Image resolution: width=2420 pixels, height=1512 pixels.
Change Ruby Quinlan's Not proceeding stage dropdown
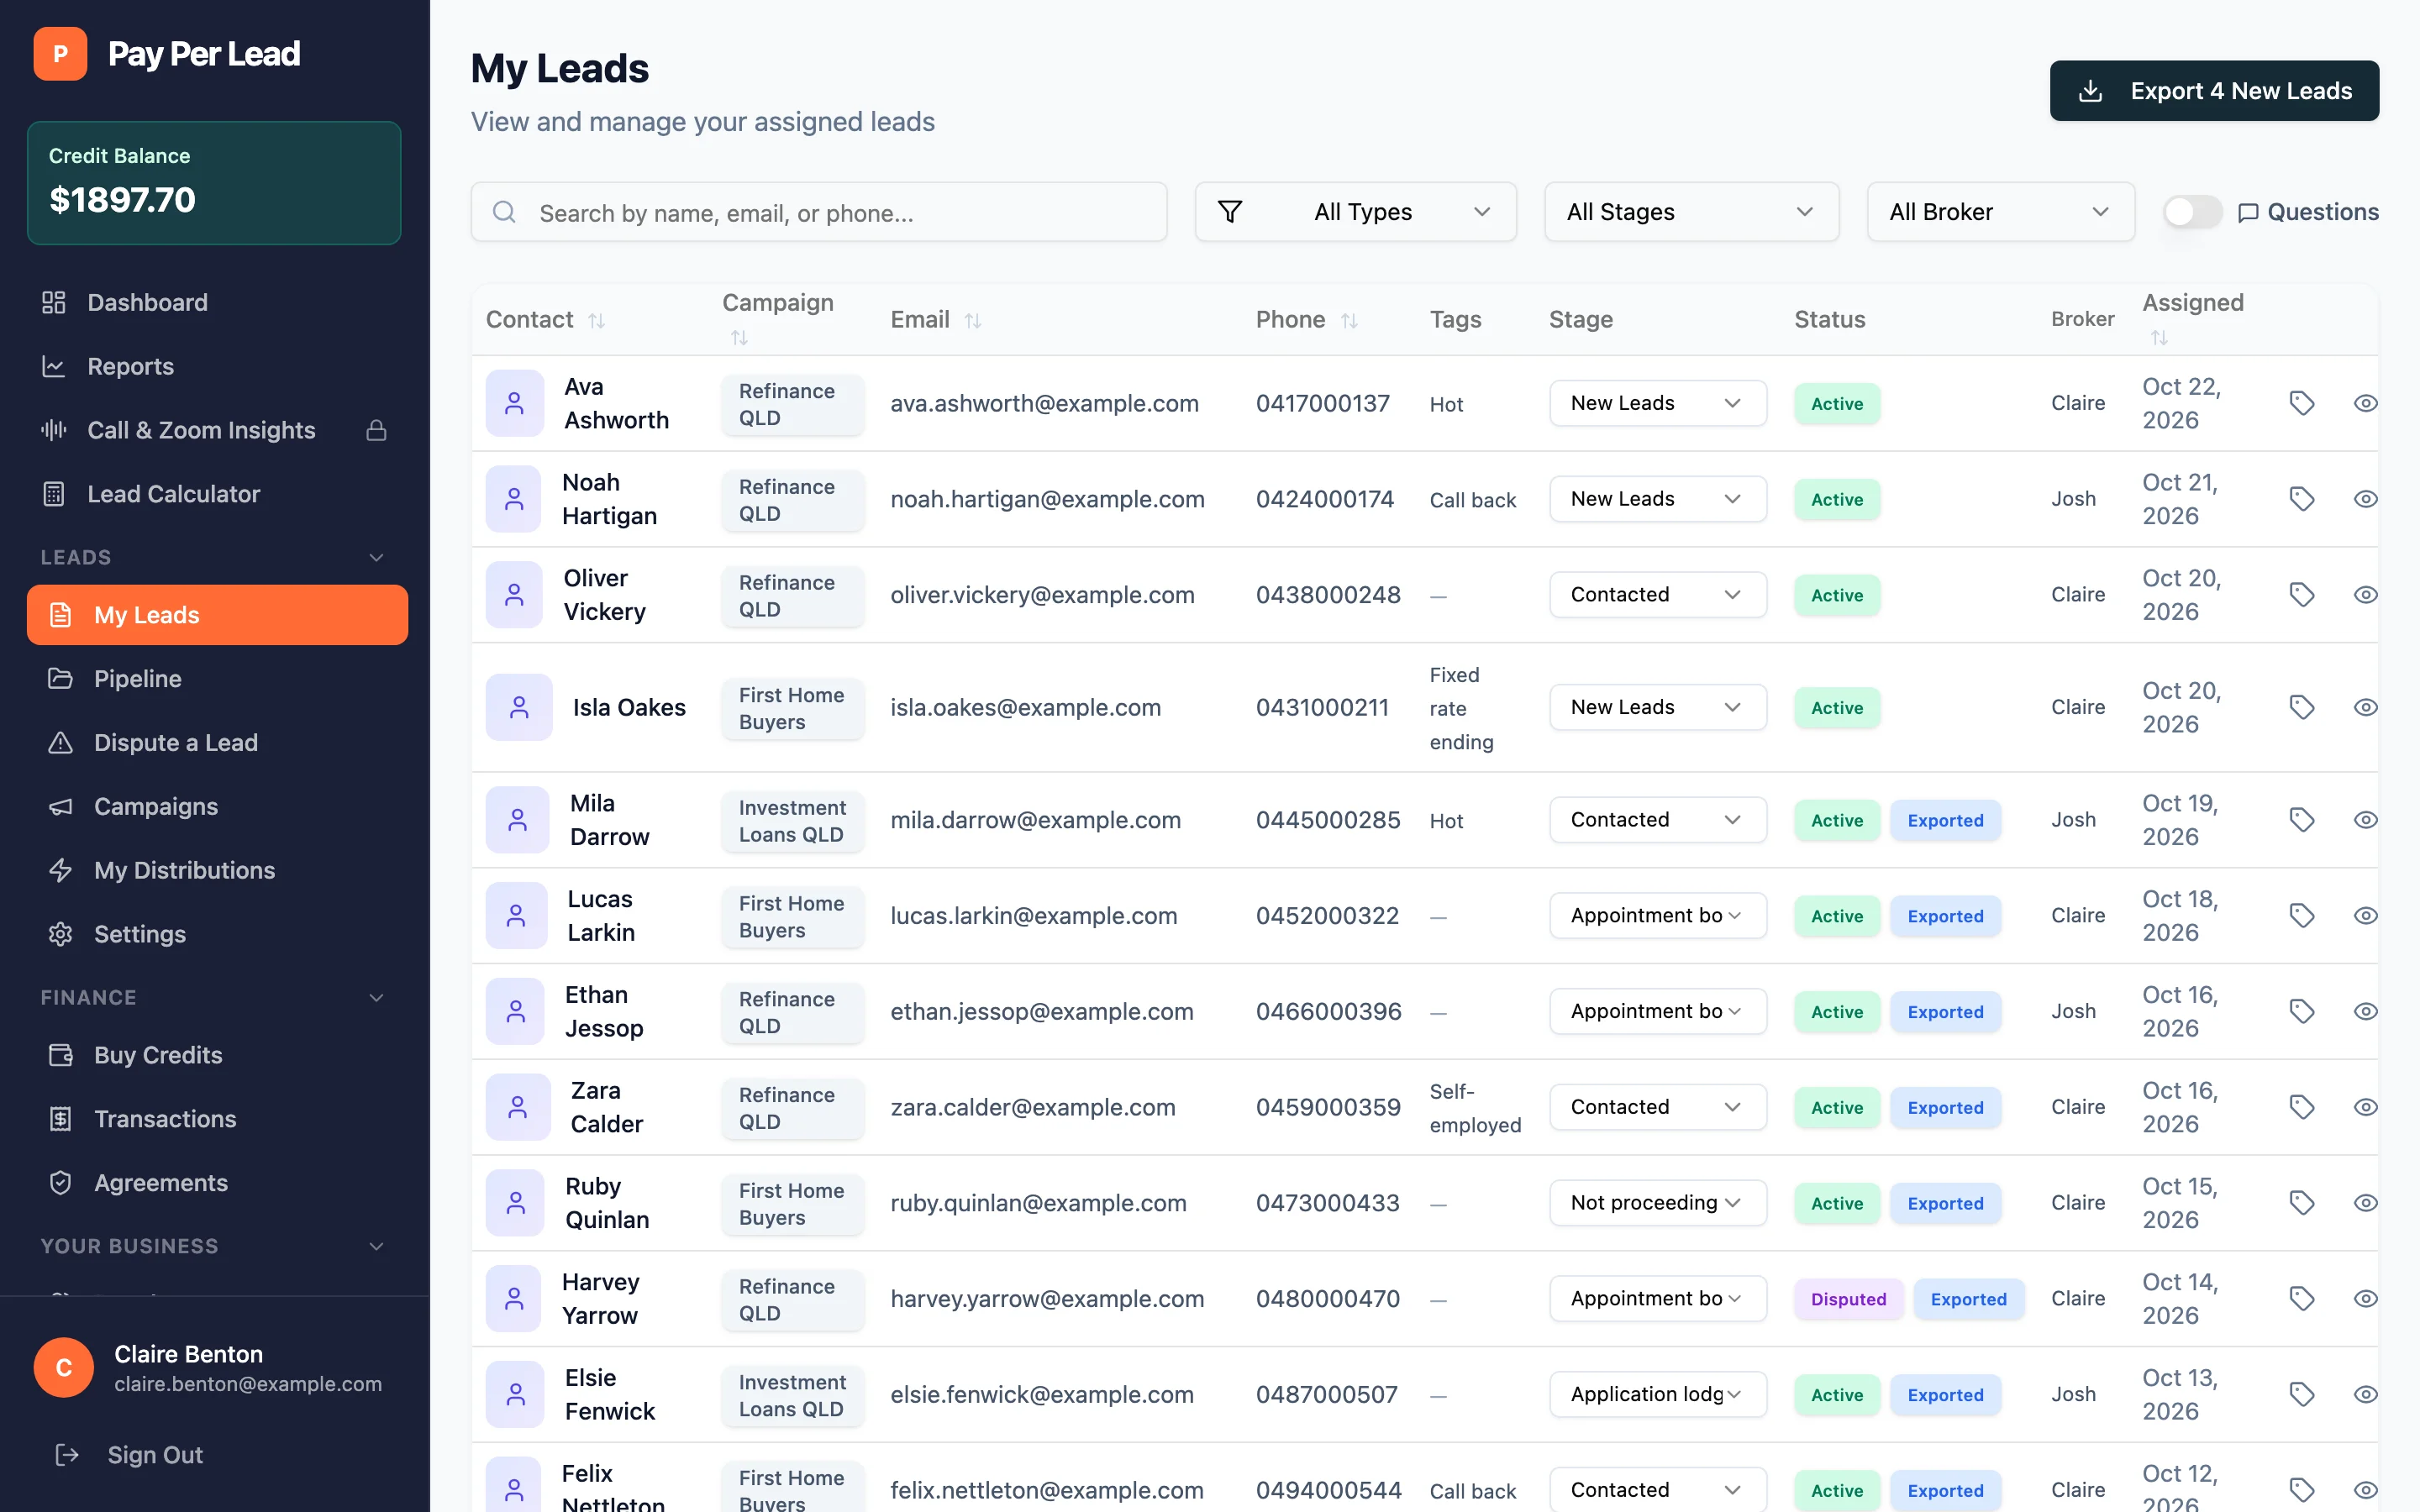[x=1657, y=1203]
